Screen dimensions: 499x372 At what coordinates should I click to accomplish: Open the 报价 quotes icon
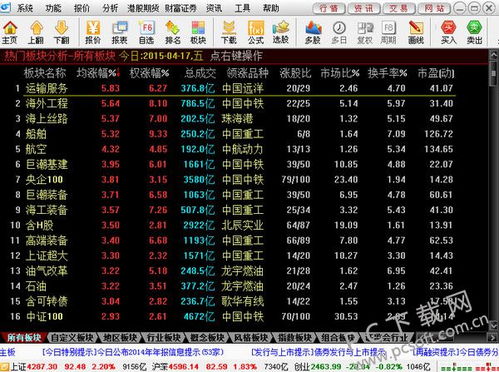click(x=93, y=33)
